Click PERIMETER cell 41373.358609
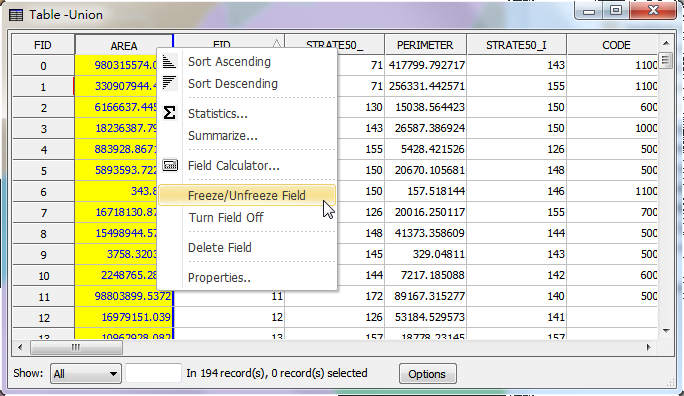The height and width of the screenshot is (396, 684). pos(426,233)
